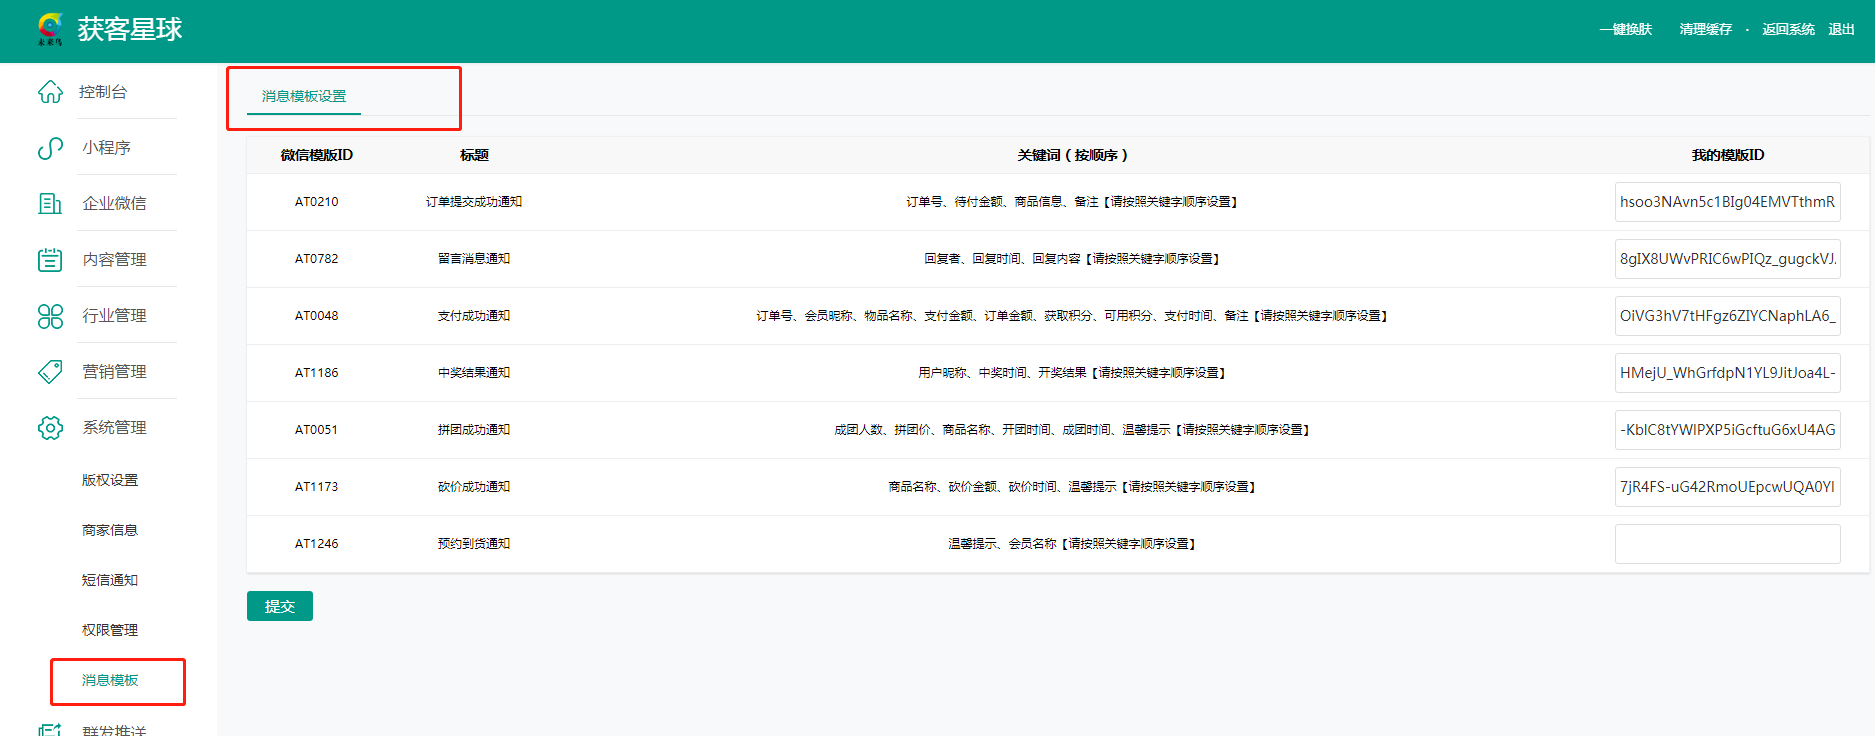Click the 小程序 mini-program icon
The image size is (1875, 736).
(x=50, y=148)
